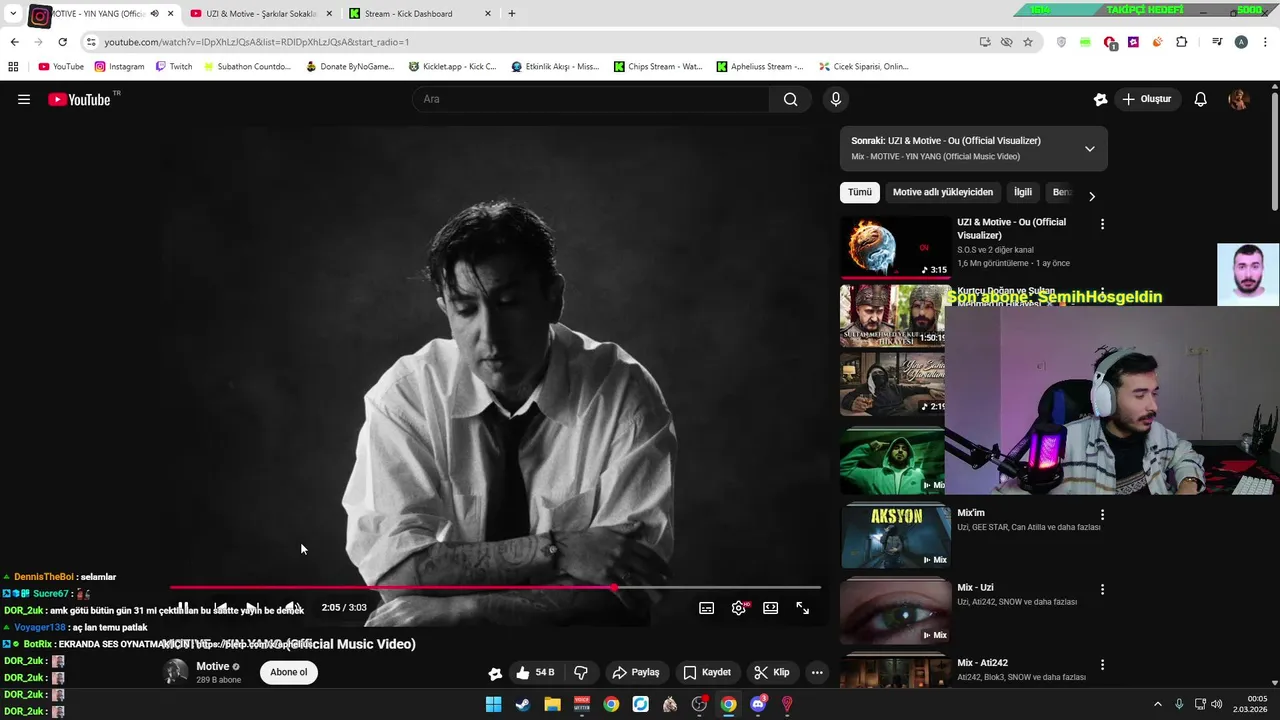Open the Instagram bookmark
The width and height of the screenshot is (1280, 720).
click(x=119, y=67)
